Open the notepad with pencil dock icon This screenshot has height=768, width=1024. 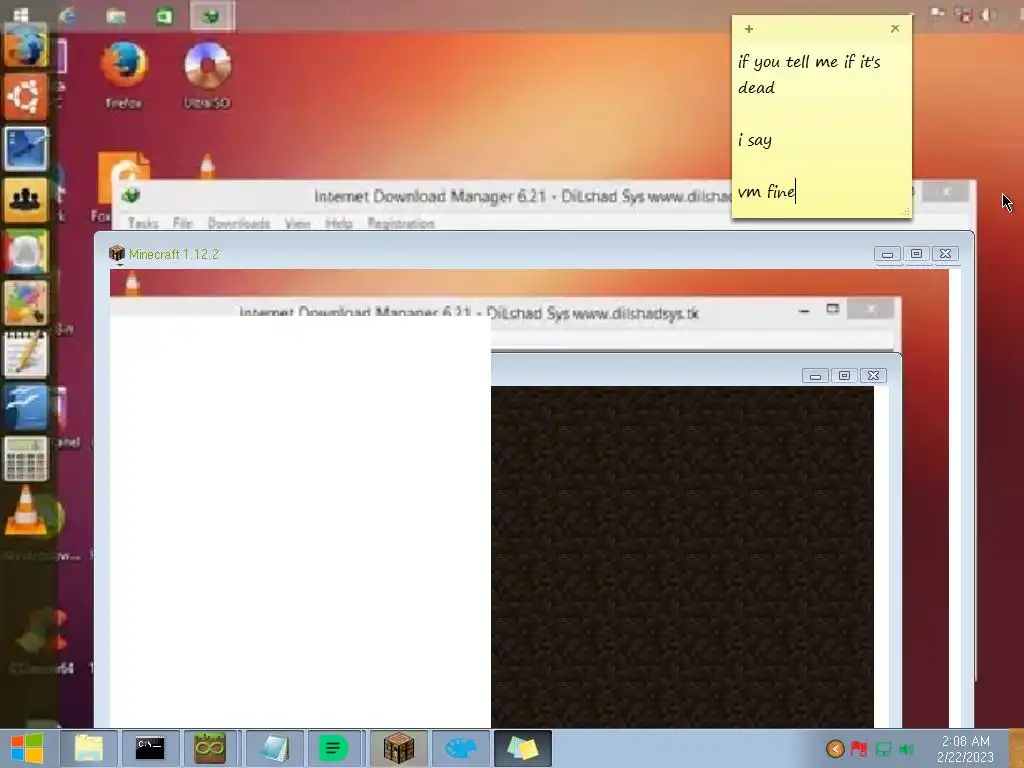(26, 355)
